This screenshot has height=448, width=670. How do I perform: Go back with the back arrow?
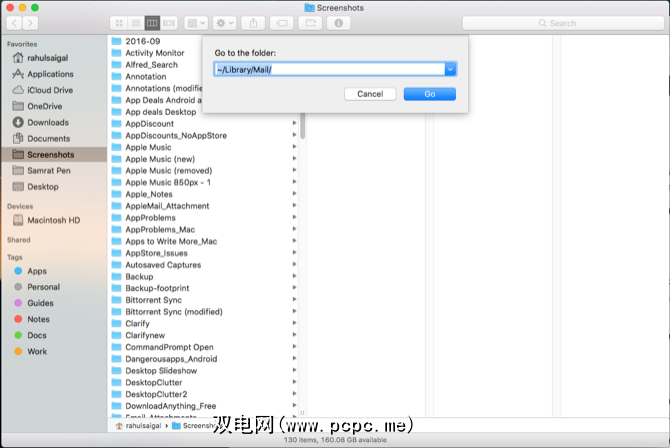(15, 23)
